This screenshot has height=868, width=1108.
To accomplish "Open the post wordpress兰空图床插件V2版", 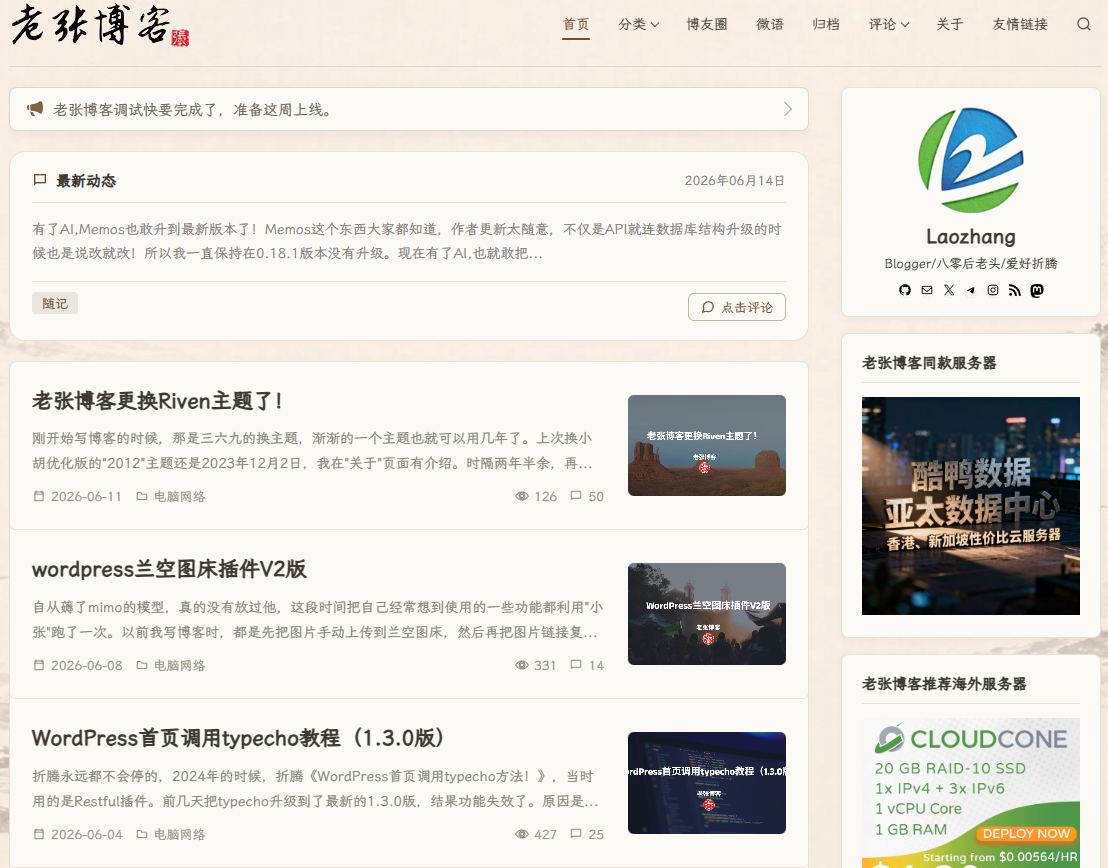I will coord(169,569).
